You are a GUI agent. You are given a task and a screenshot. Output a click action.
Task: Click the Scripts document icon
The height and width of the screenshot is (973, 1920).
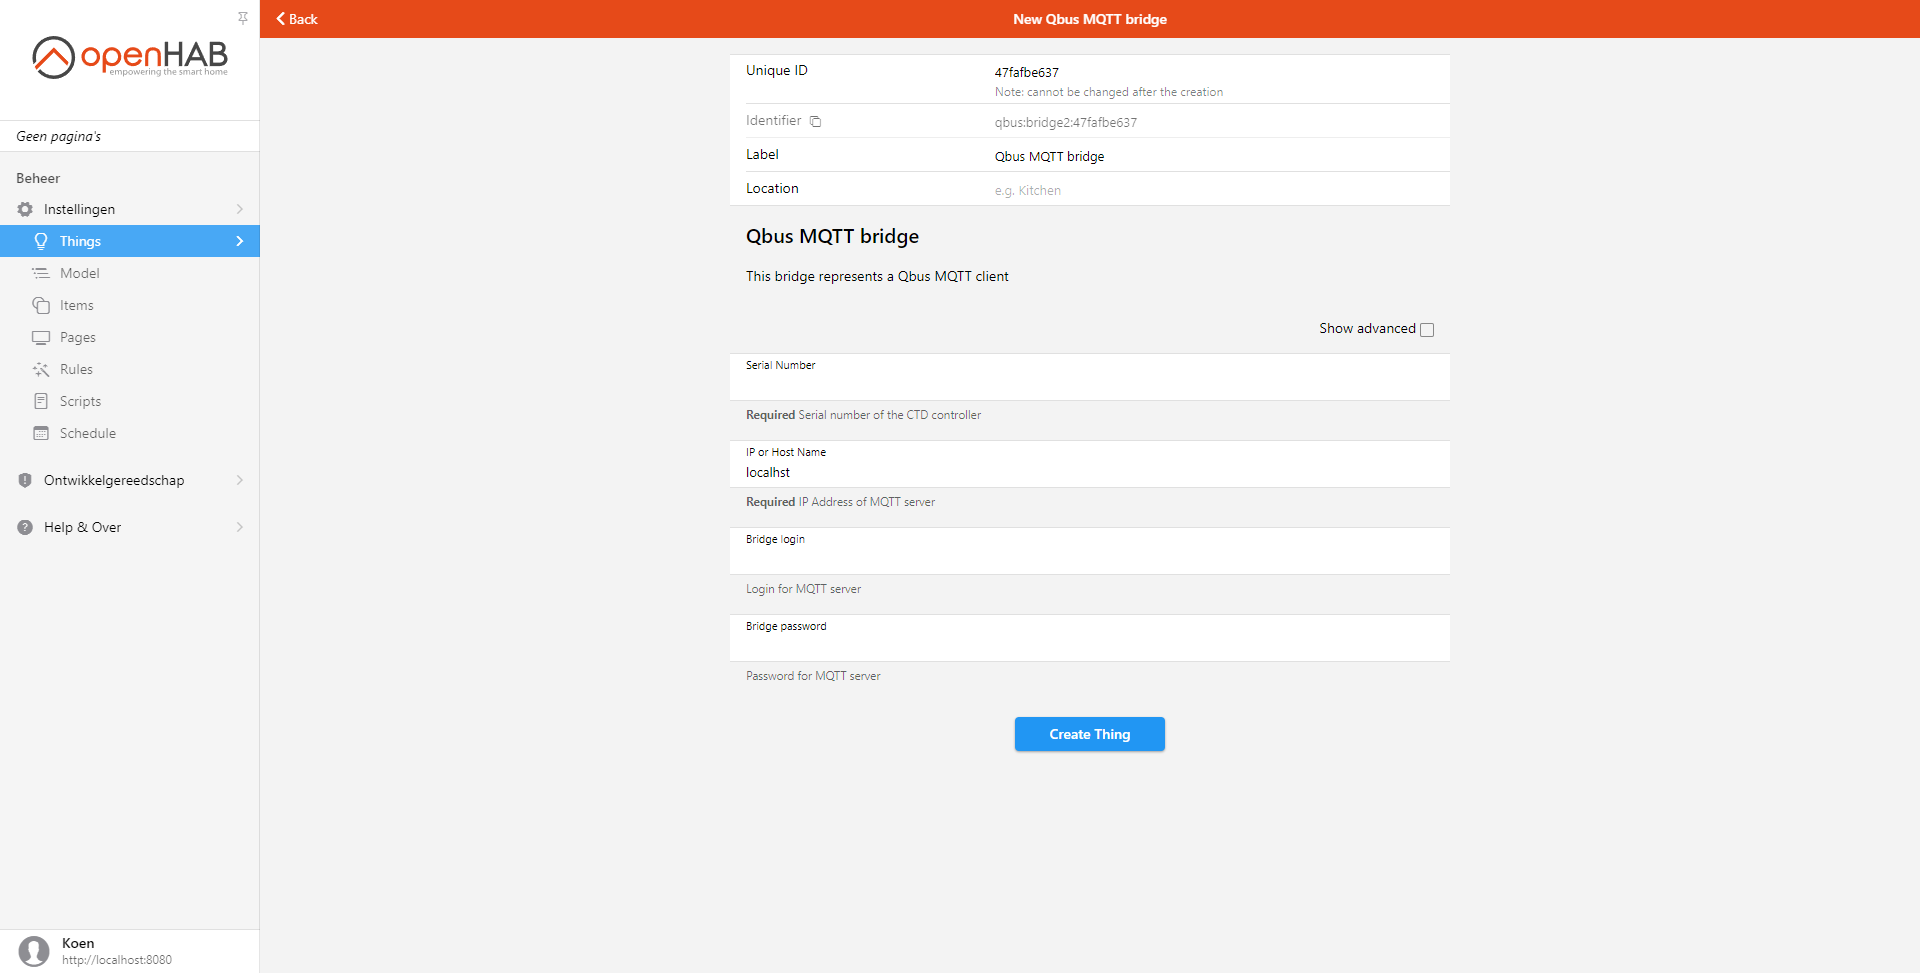(41, 401)
